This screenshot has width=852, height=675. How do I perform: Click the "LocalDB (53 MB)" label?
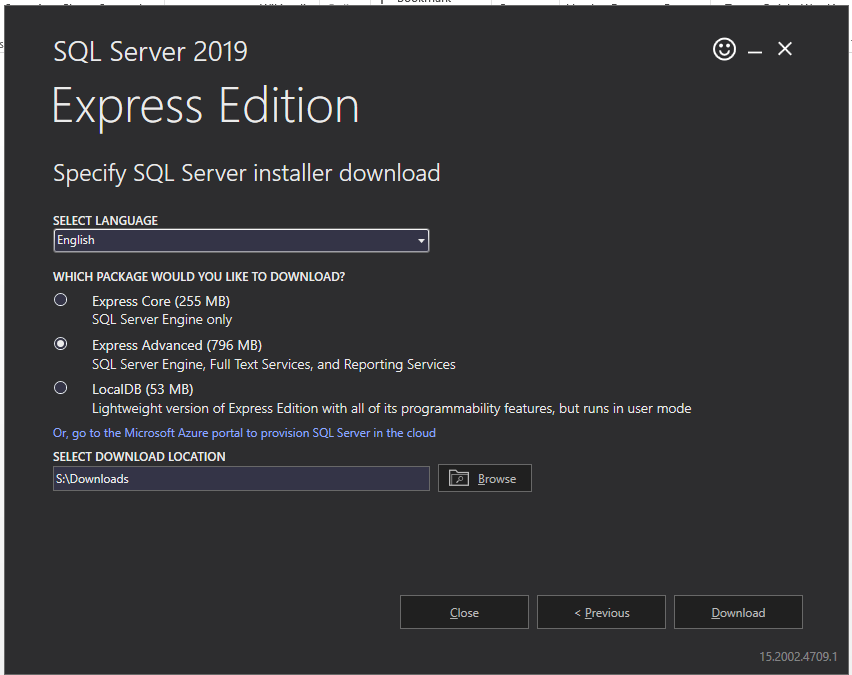(x=142, y=389)
